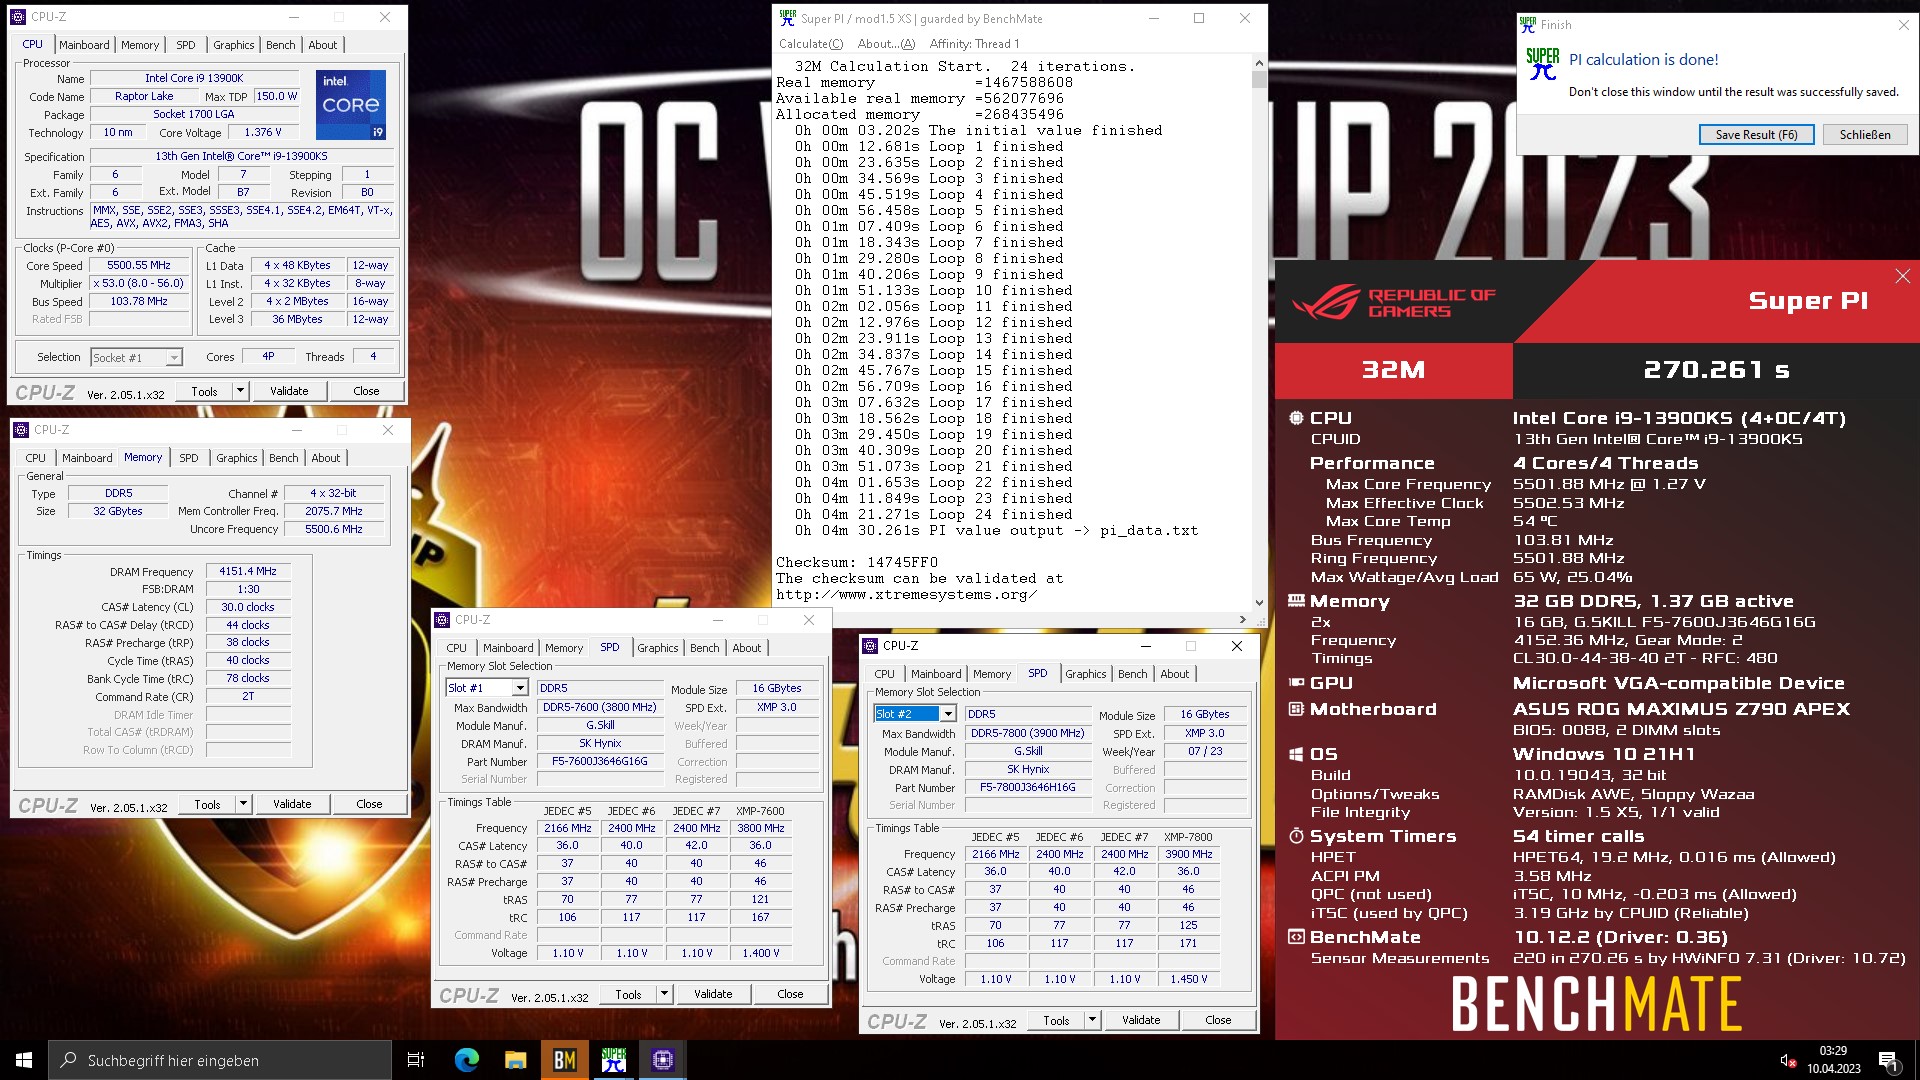Open Tools dropdown arrow in CPU-Z CPU window
Image resolution: width=1920 pixels, height=1080 pixels.
pyautogui.click(x=240, y=391)
